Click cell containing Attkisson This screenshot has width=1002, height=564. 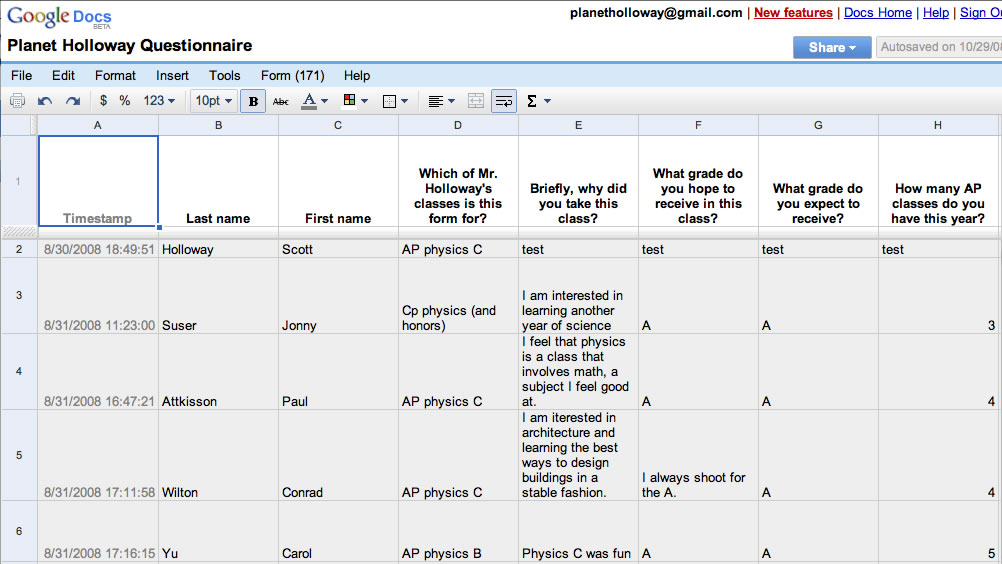click(x=218, y=372)
